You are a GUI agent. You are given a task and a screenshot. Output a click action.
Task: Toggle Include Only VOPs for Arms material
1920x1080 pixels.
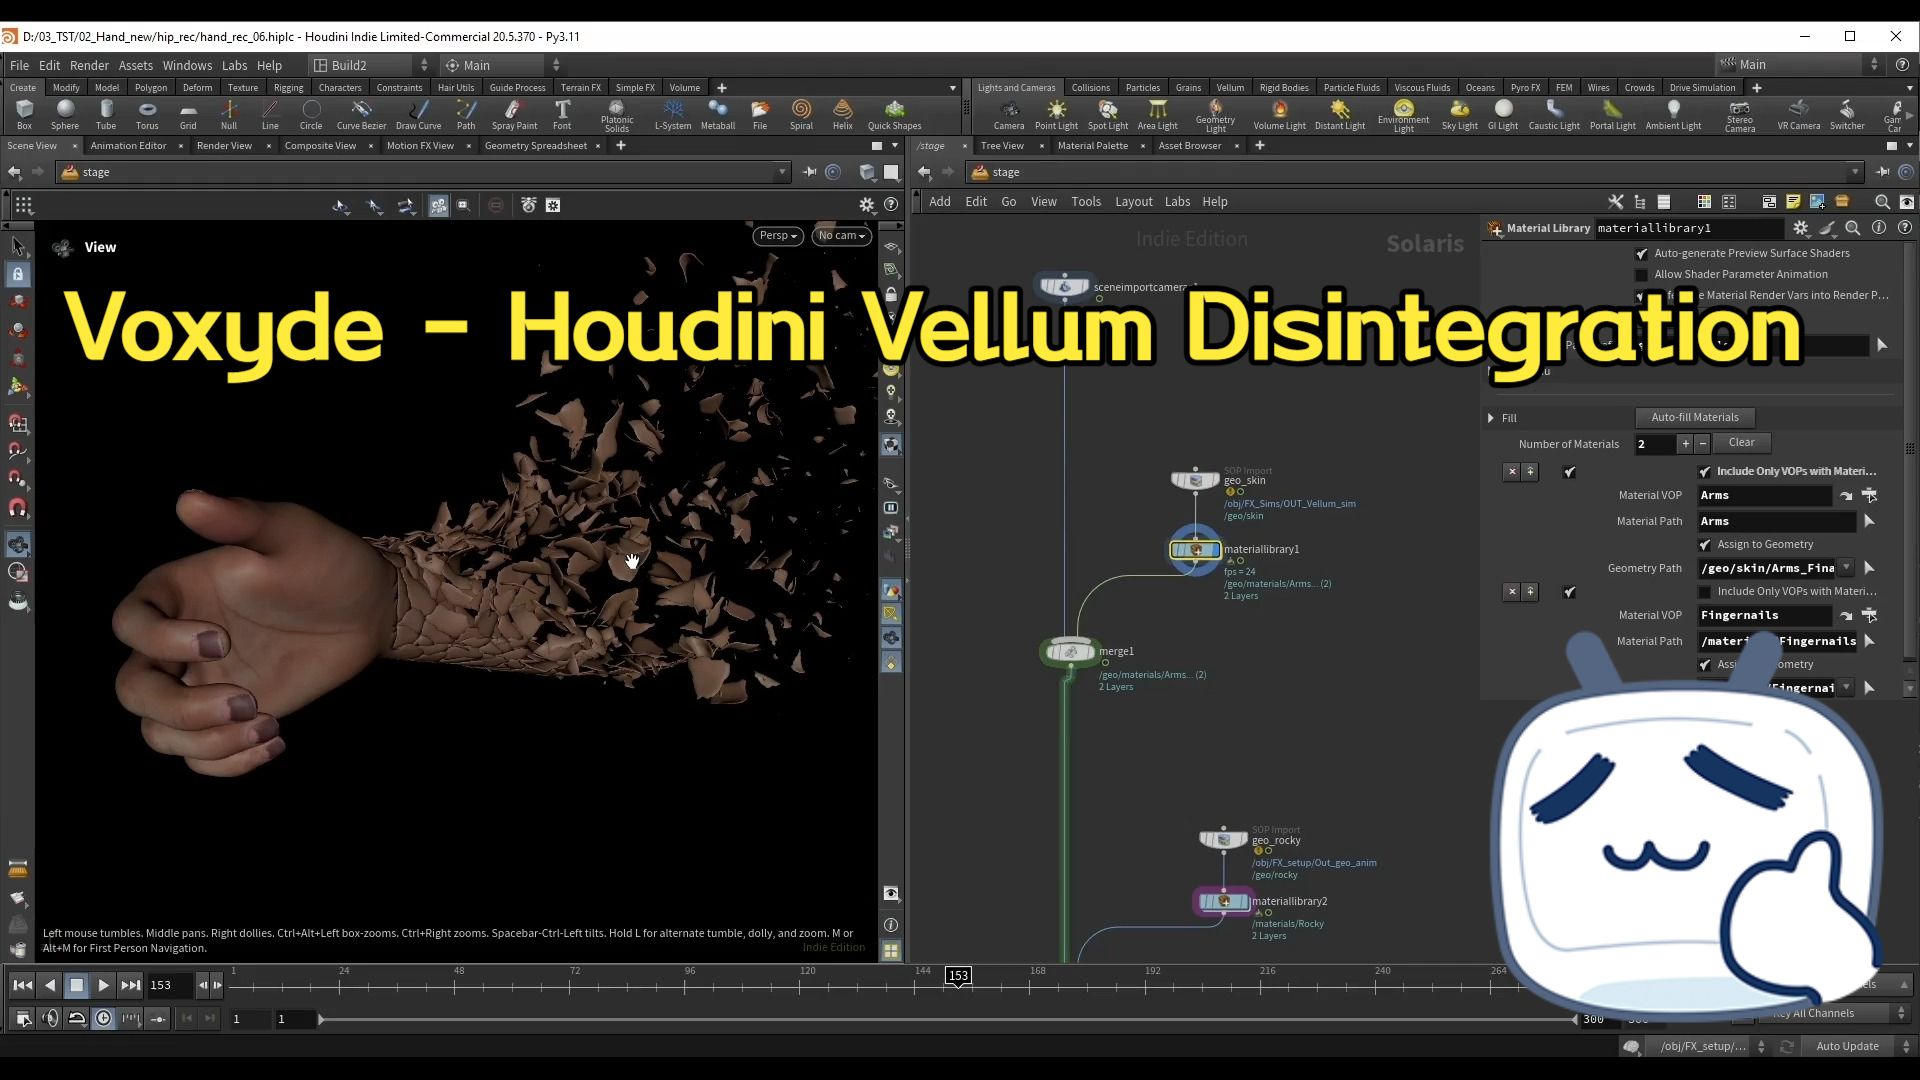(1705, 472)
